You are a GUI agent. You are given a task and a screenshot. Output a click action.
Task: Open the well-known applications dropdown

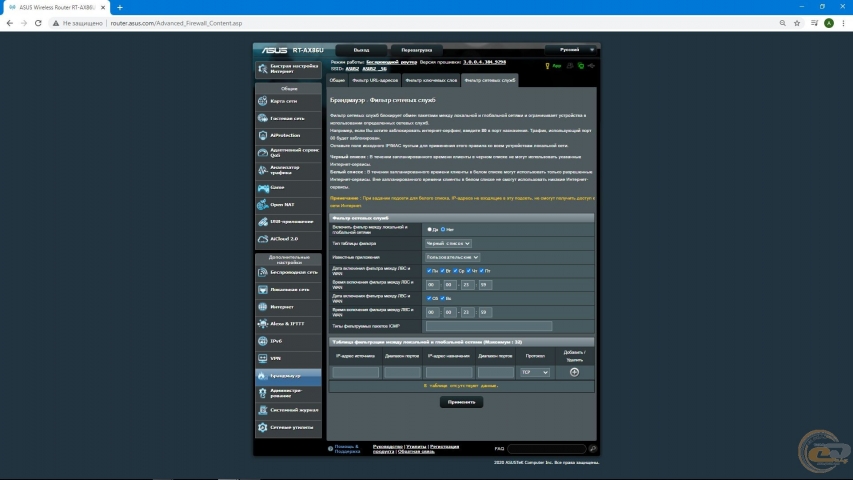tap(453, 257)
